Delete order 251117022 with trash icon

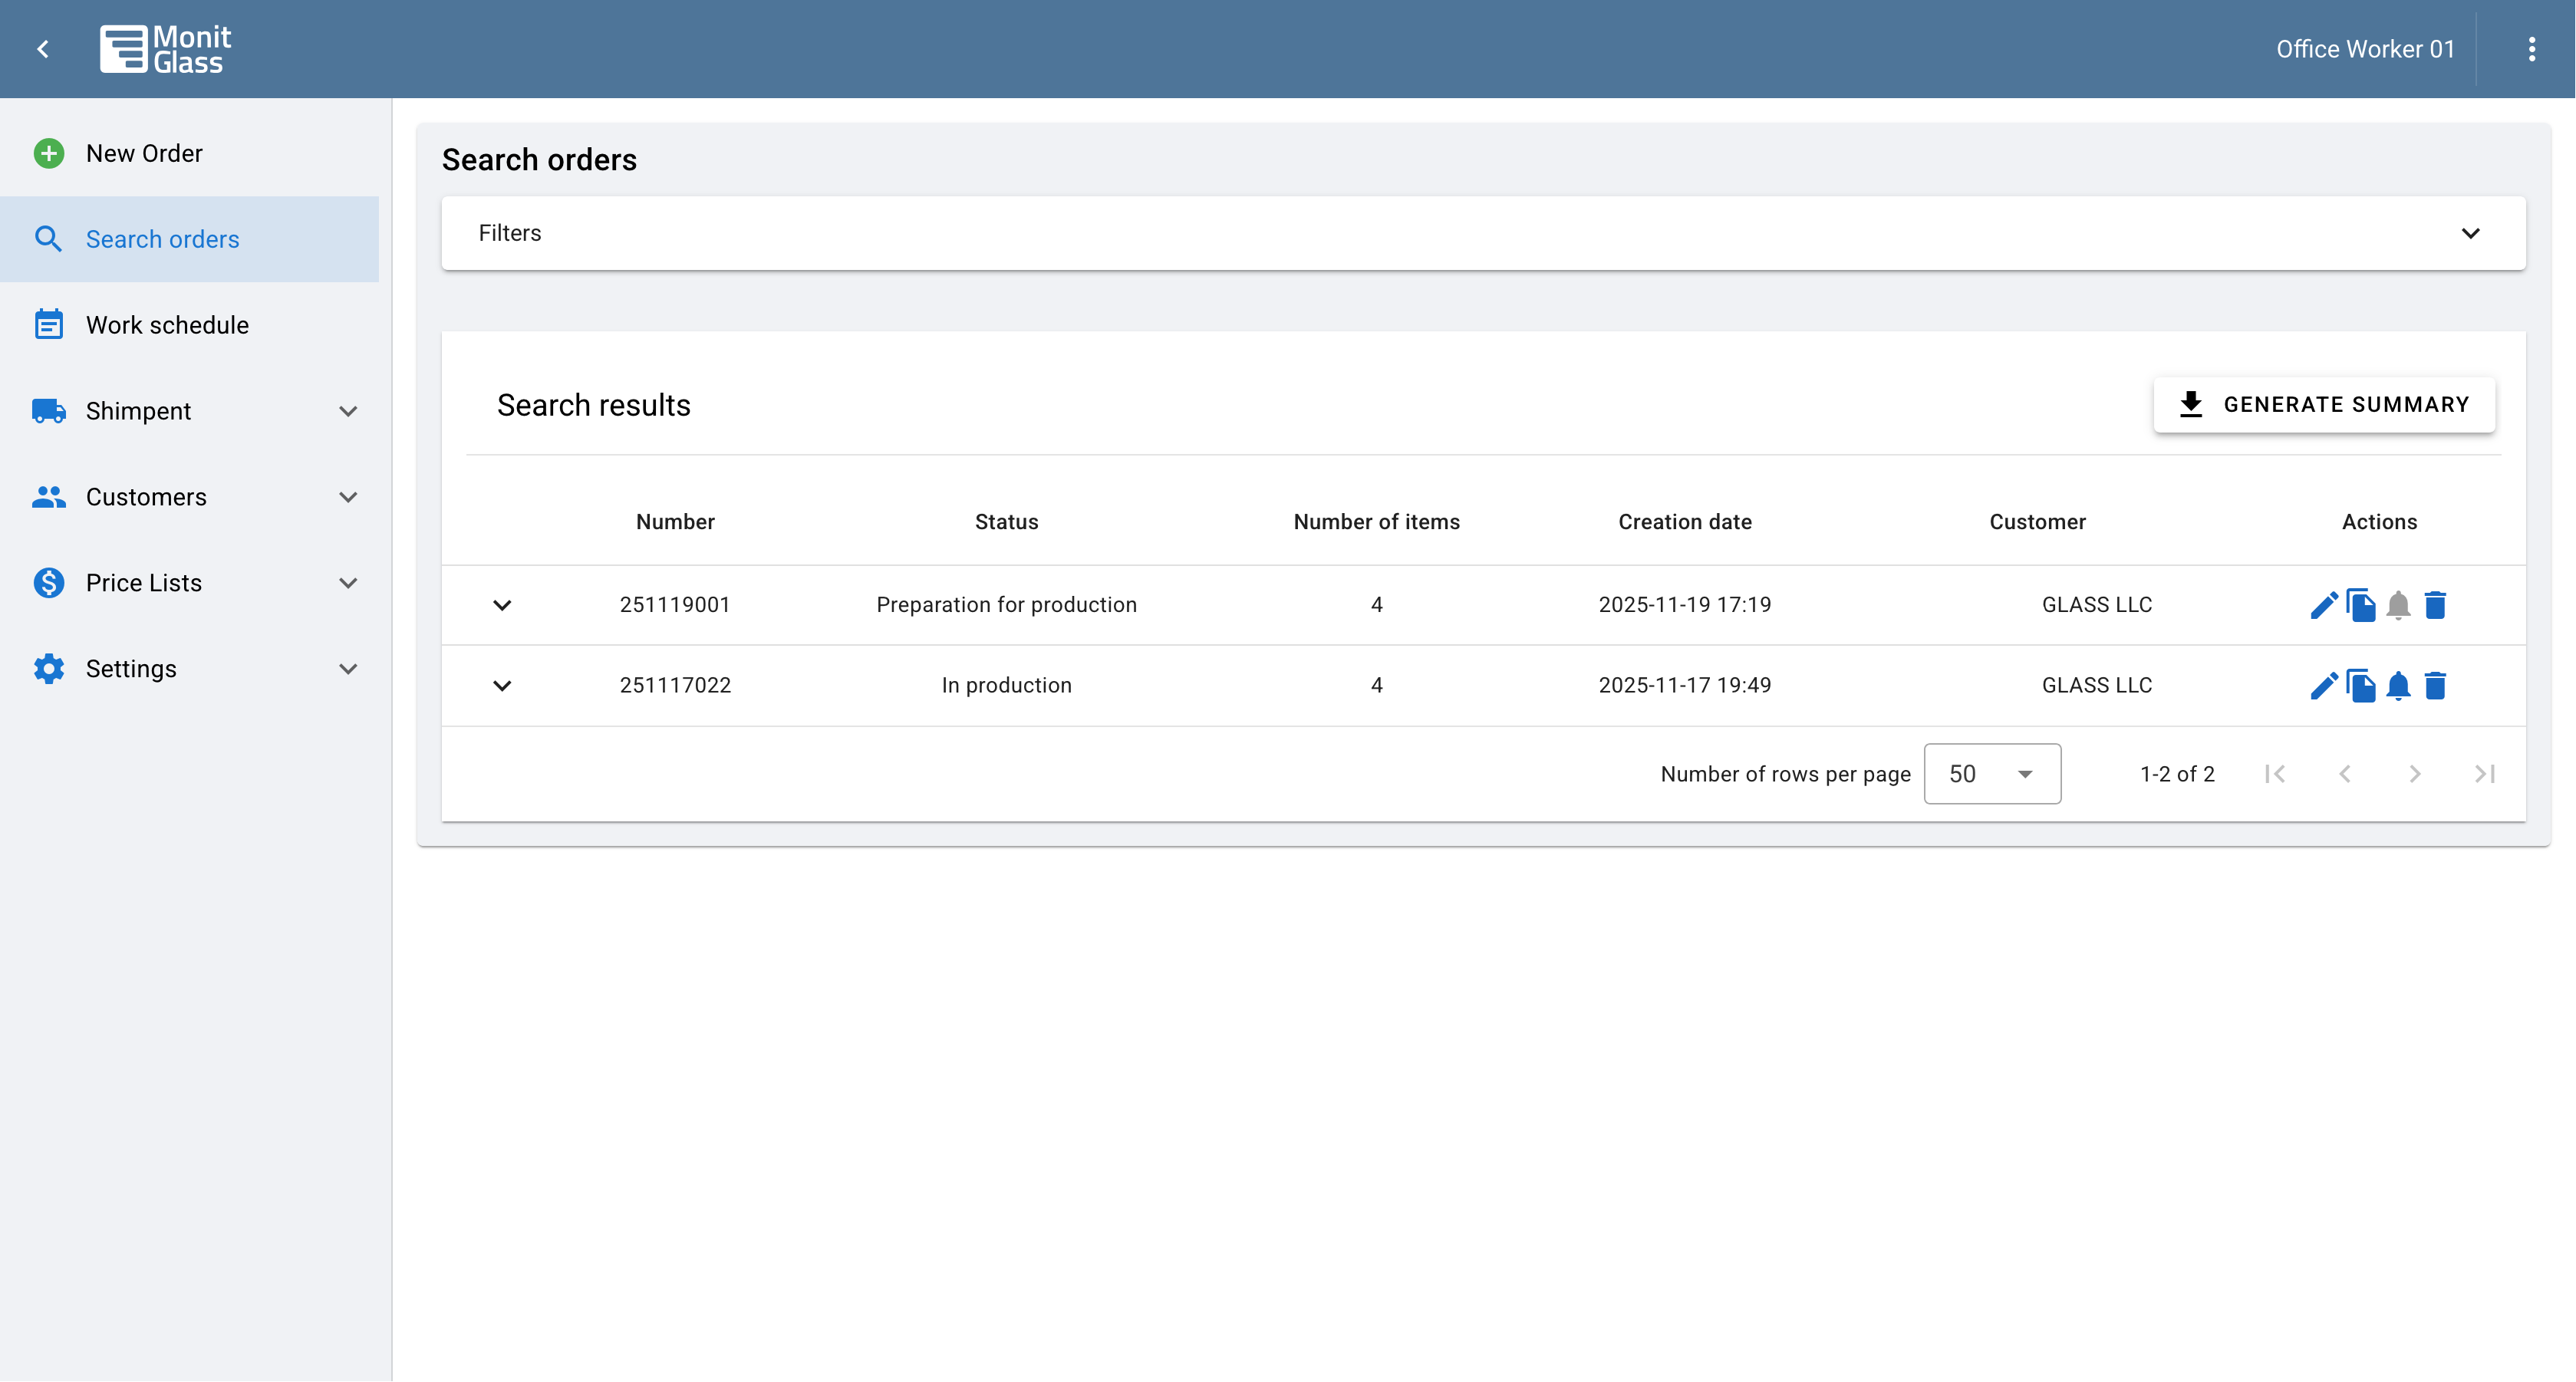pos(2435,686)
